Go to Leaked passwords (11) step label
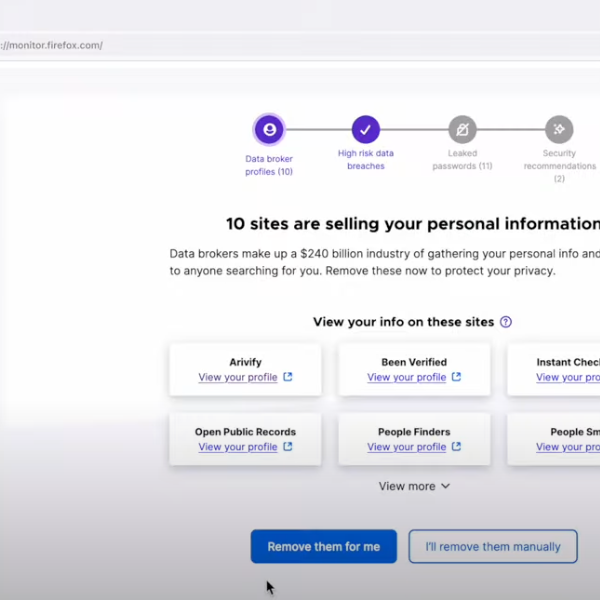This screenshot has width=600, height=600. tap(462, 159)
